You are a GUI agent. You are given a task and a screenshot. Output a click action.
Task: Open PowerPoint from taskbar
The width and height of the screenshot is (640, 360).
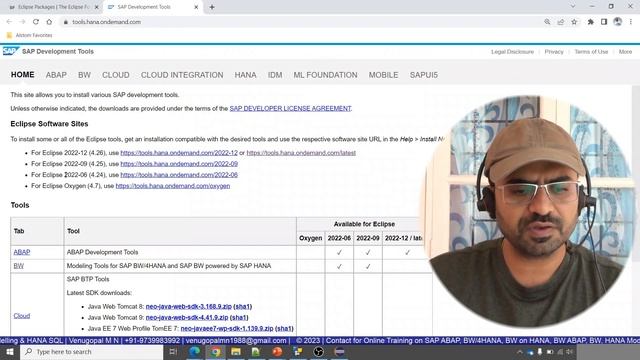[x=277, y=351]
